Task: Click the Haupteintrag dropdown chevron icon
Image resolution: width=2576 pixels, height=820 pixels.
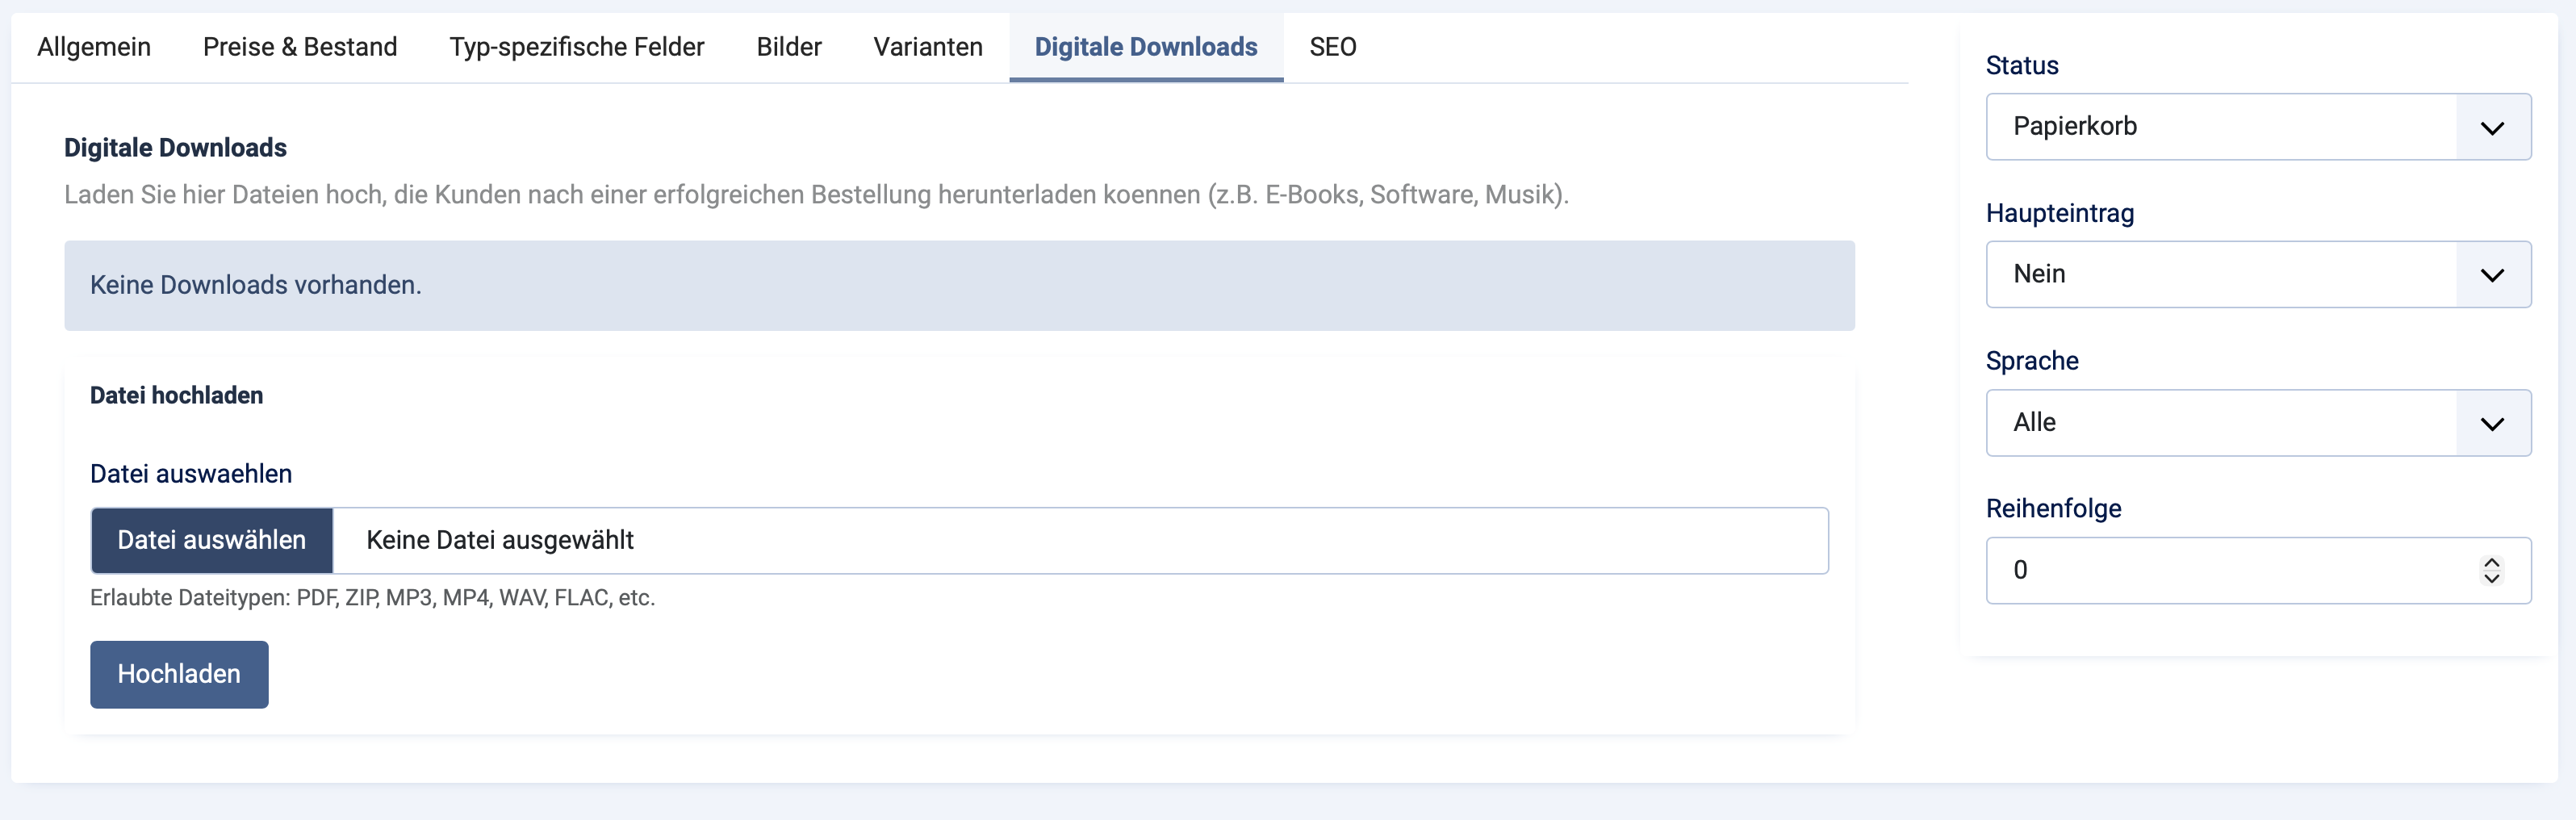Action: 2492,274
